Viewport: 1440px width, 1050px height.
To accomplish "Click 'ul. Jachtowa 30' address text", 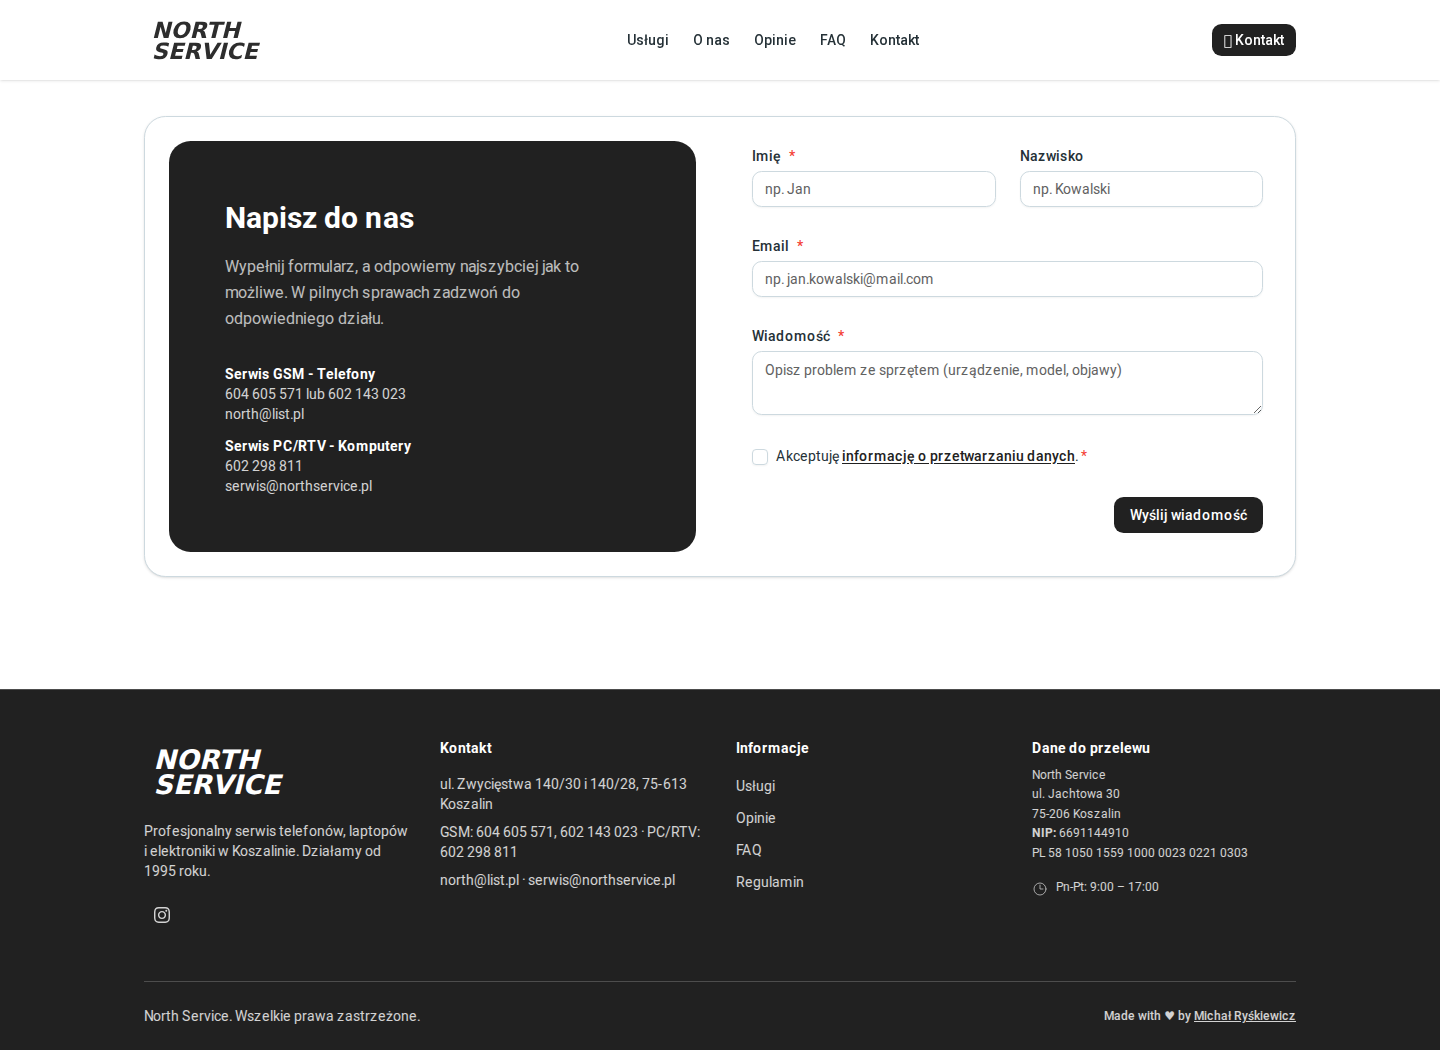I will coord(1076,794).
